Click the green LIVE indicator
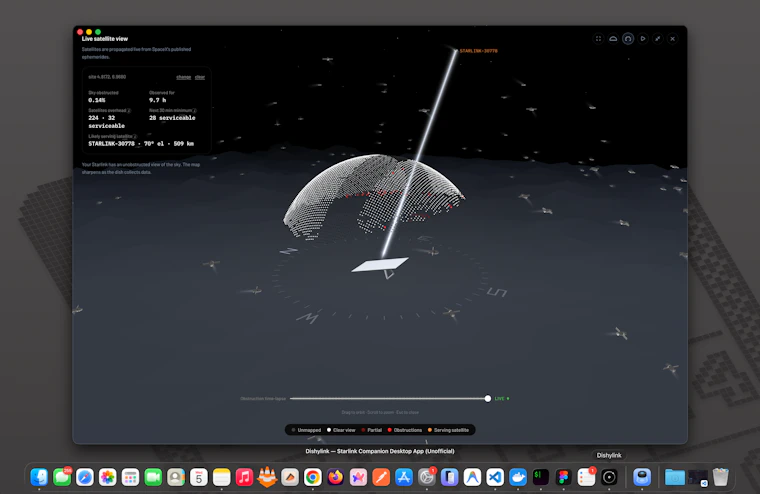Screen dimensions: 760x494 [502, 398]
